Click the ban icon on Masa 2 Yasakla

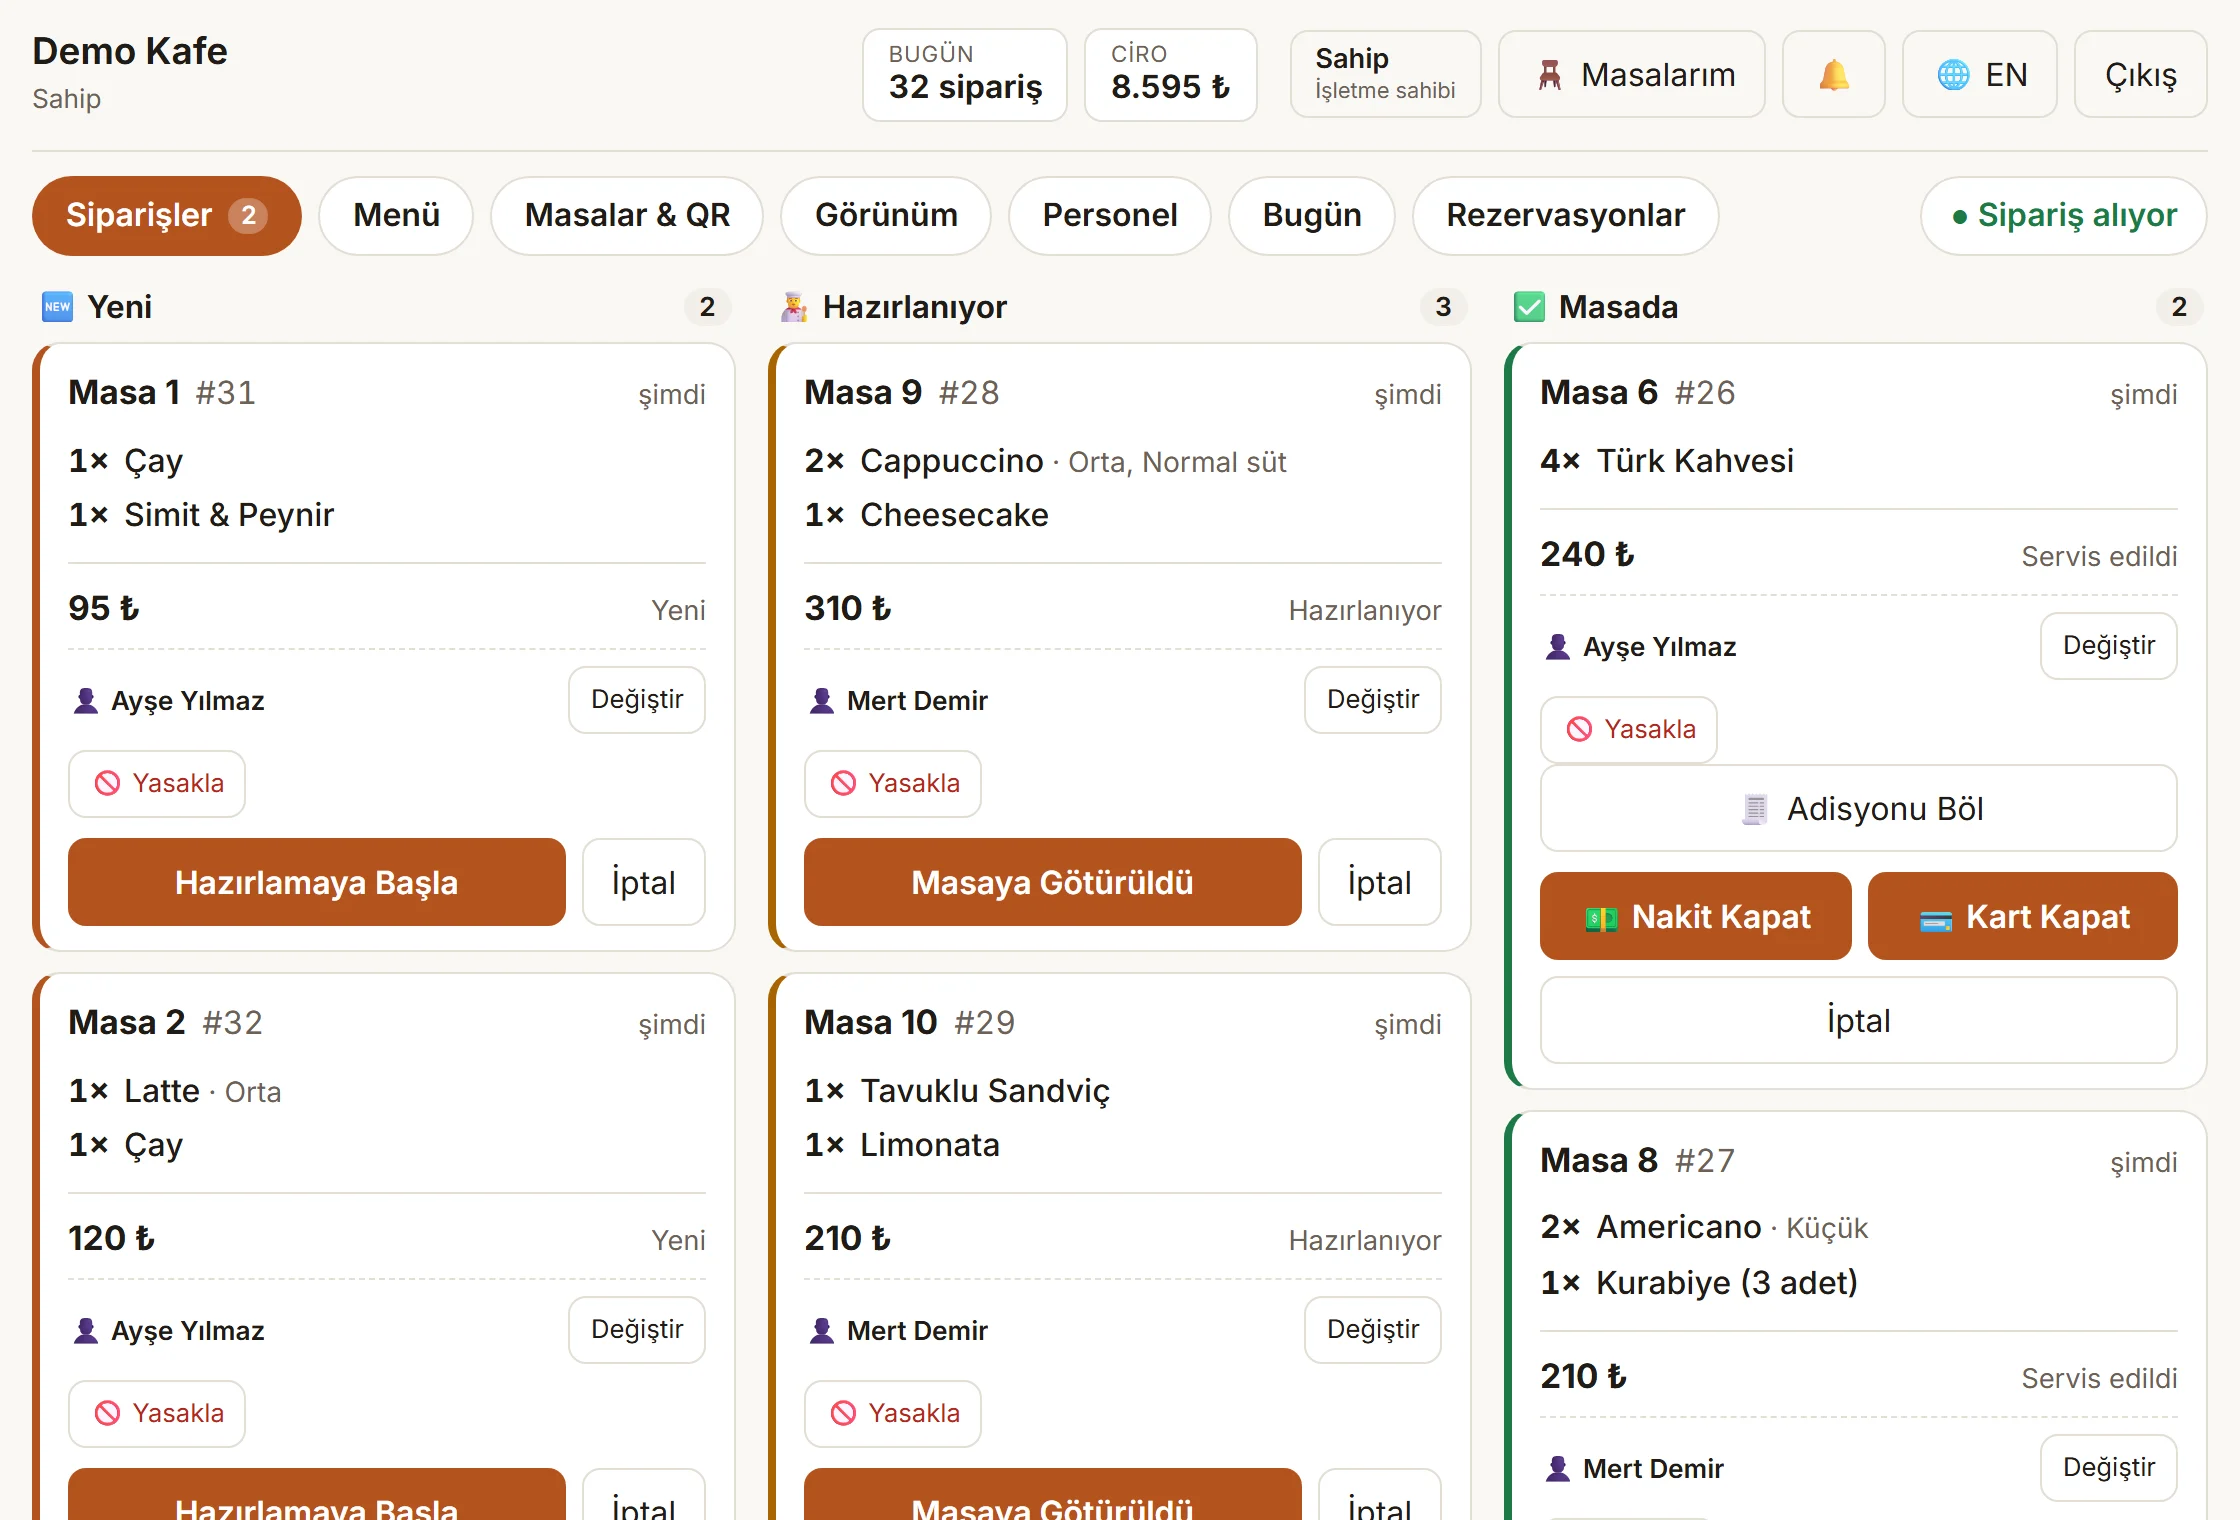pyautogui.click(x=107, y=1413)
